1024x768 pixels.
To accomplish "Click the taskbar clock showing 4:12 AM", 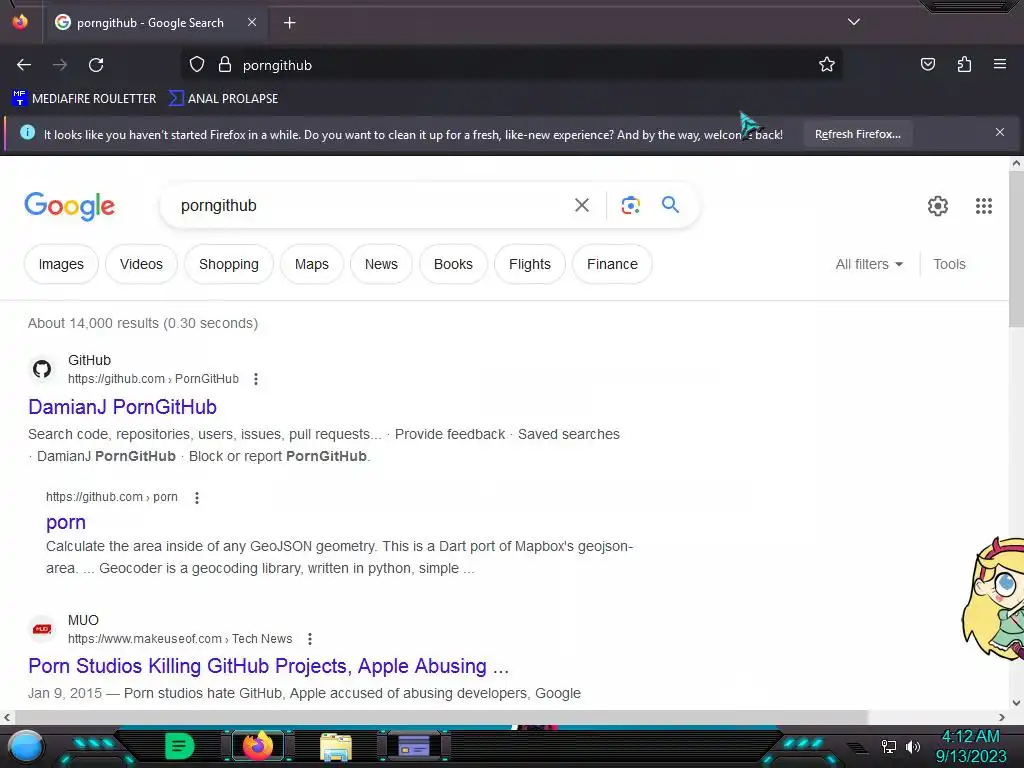I will click(970, 746).
